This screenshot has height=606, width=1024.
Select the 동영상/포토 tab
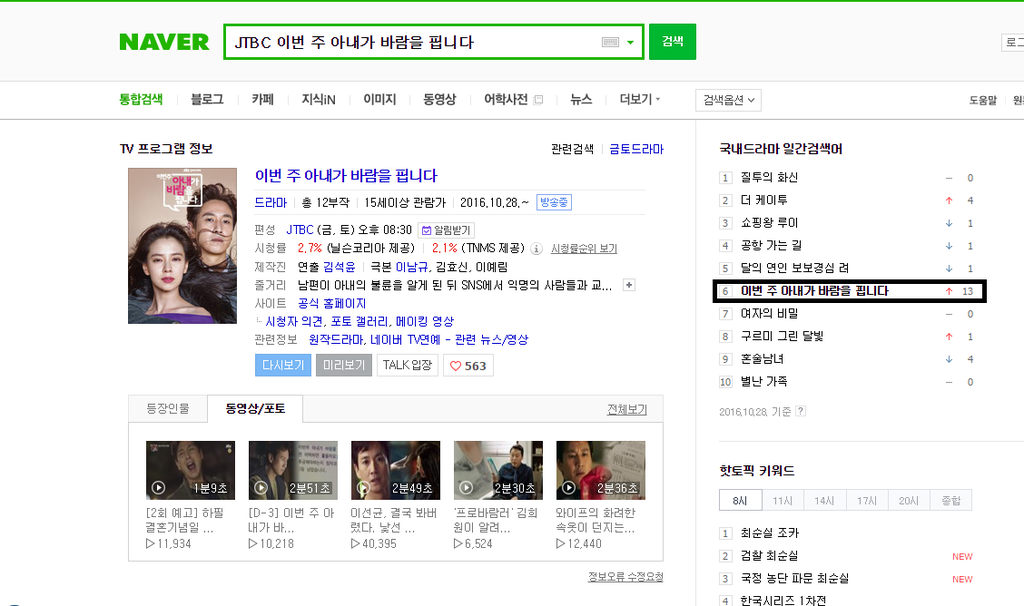click(255, 409)
